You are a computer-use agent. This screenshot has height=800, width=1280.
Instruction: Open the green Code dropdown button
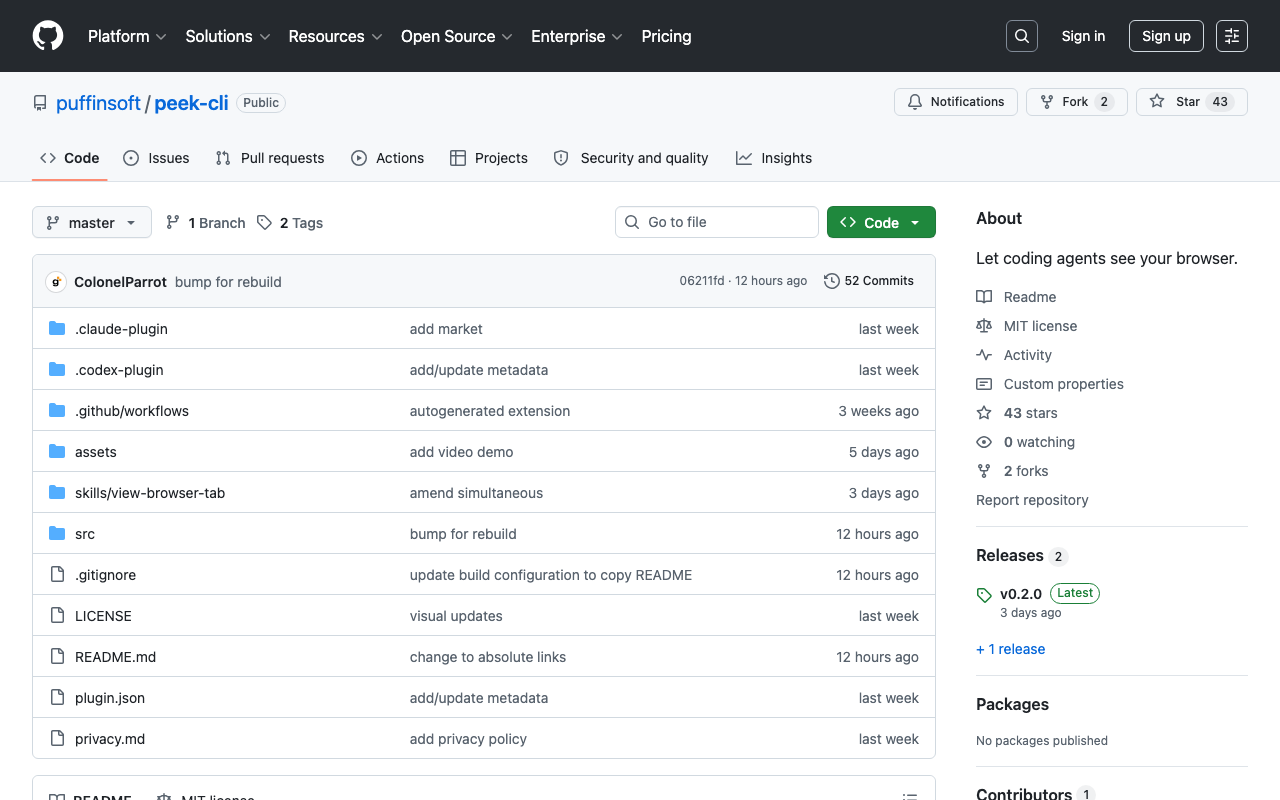[x=881, y=222]
